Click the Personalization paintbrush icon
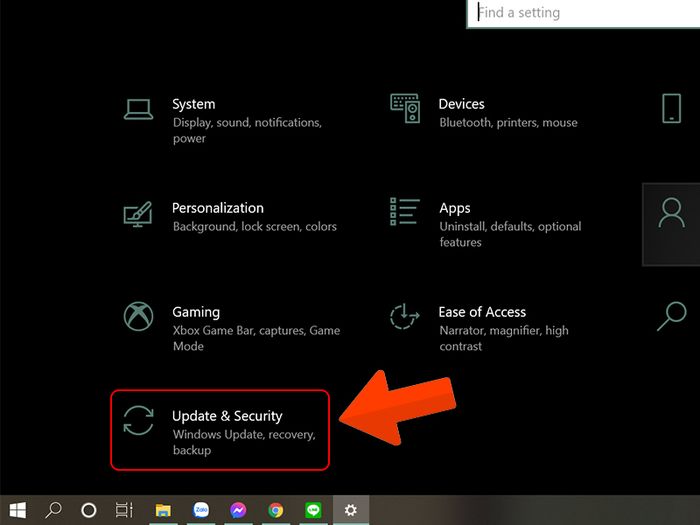Screen dimensions: 700x525 click(x=138, y=214)
